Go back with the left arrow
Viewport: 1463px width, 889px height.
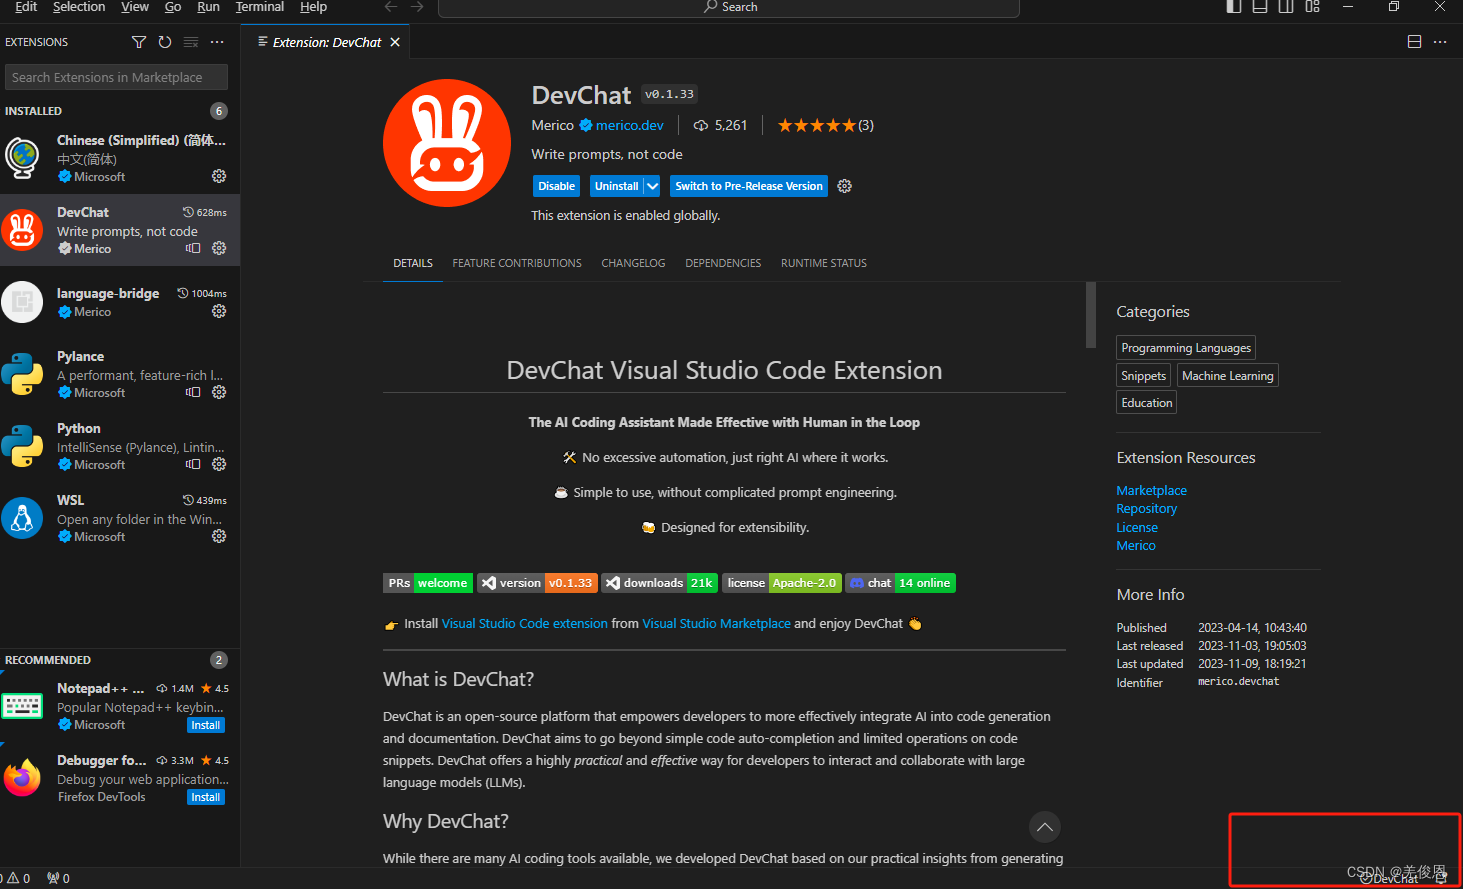coord(391,7)
